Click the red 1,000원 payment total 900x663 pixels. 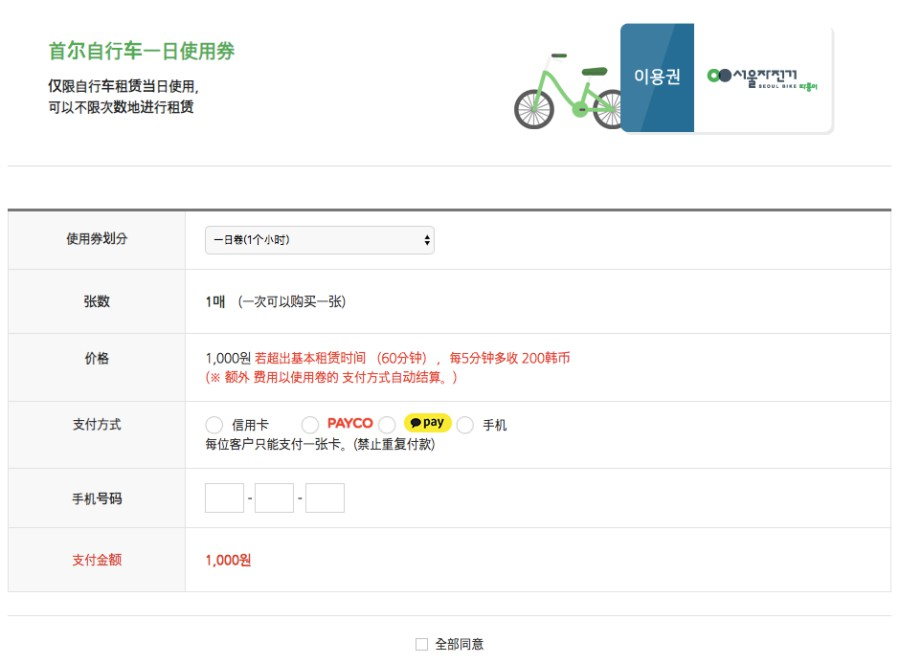click(228, 560)
